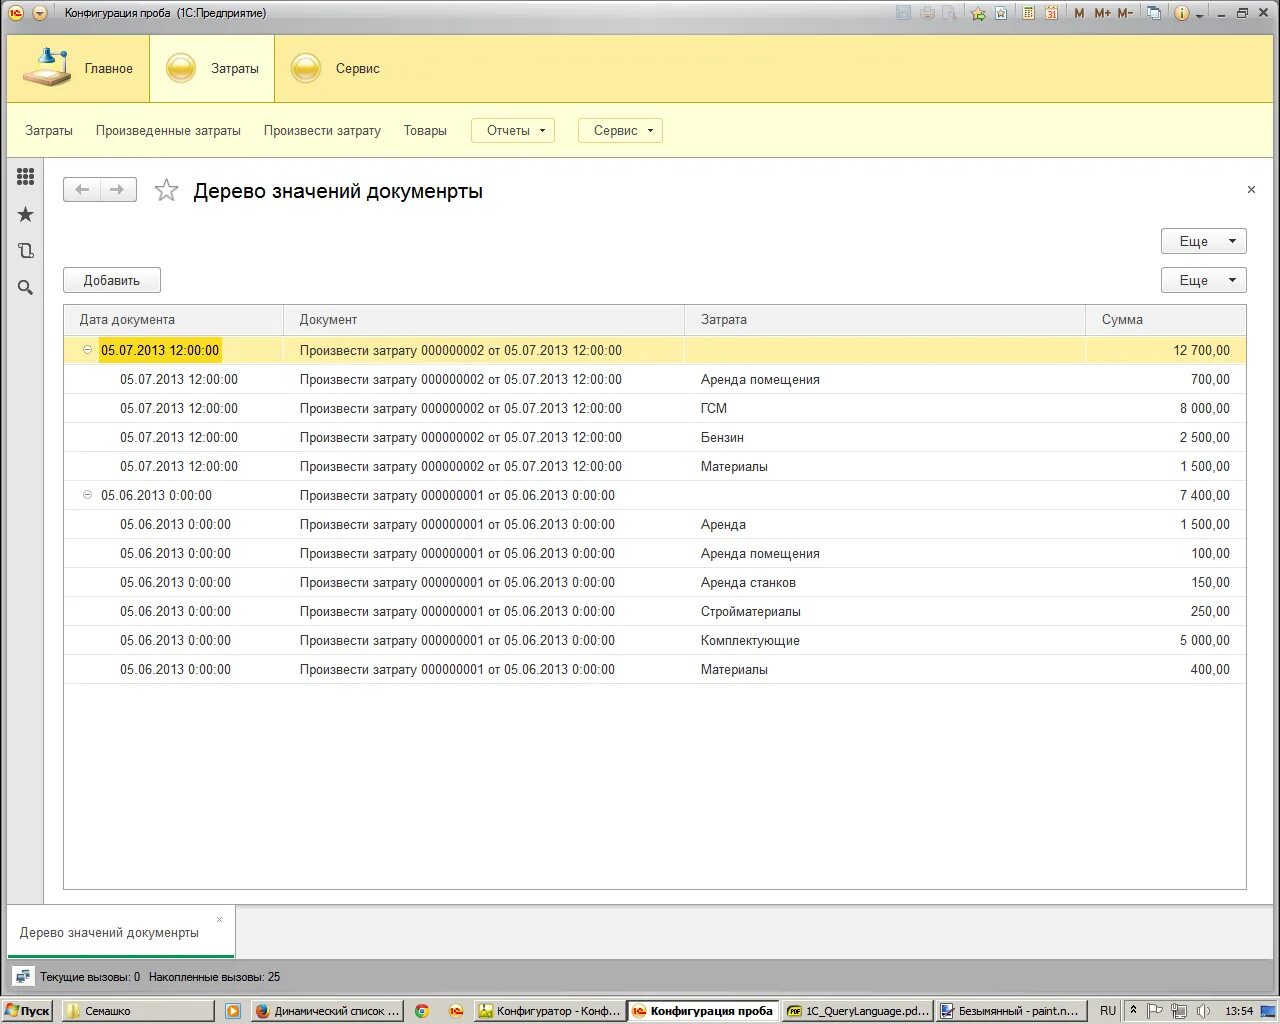Close the Дерево значений form with X

click(x=1251, y=189)
